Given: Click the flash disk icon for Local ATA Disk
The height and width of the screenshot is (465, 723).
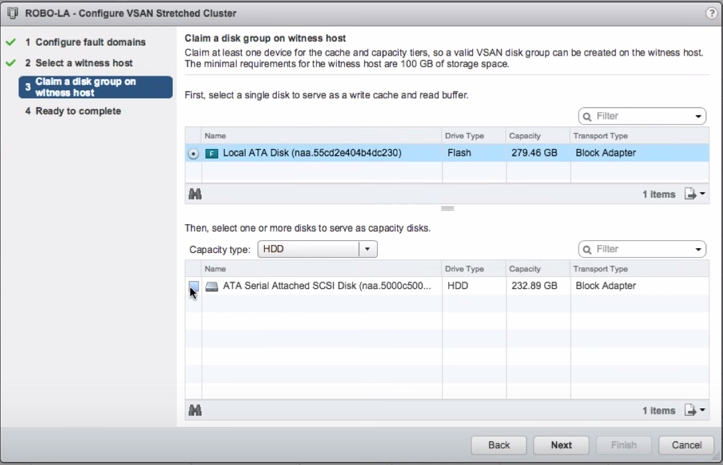Looking at the screenshot, I should click(x=212, y=153).
